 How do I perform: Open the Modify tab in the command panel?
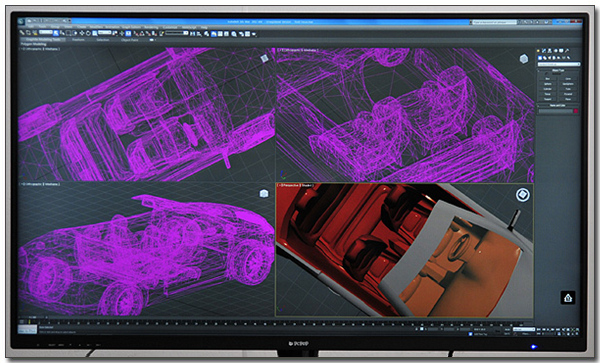pos(544,50)
